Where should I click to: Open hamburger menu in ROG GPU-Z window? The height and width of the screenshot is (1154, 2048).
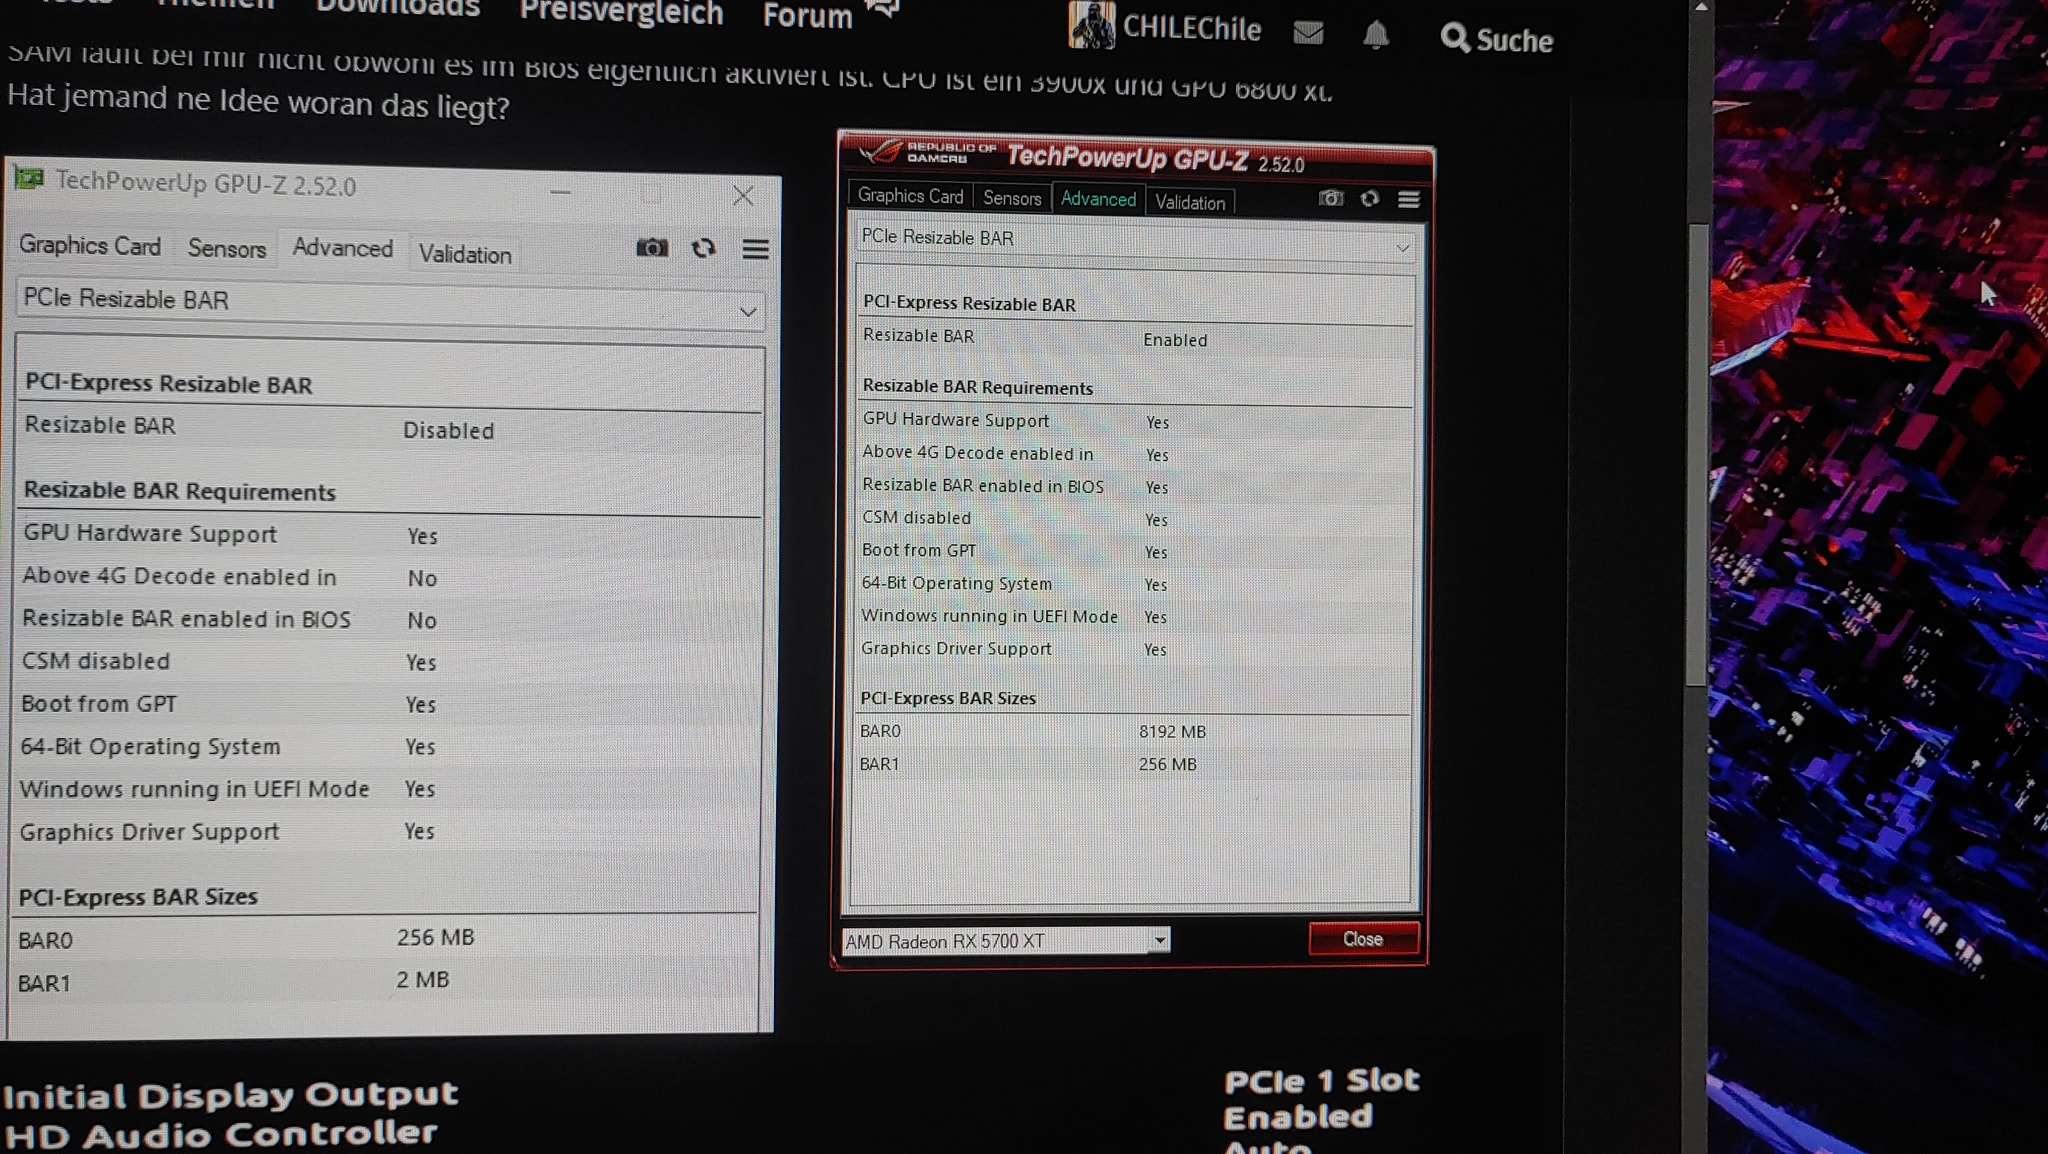point(1409,199)
